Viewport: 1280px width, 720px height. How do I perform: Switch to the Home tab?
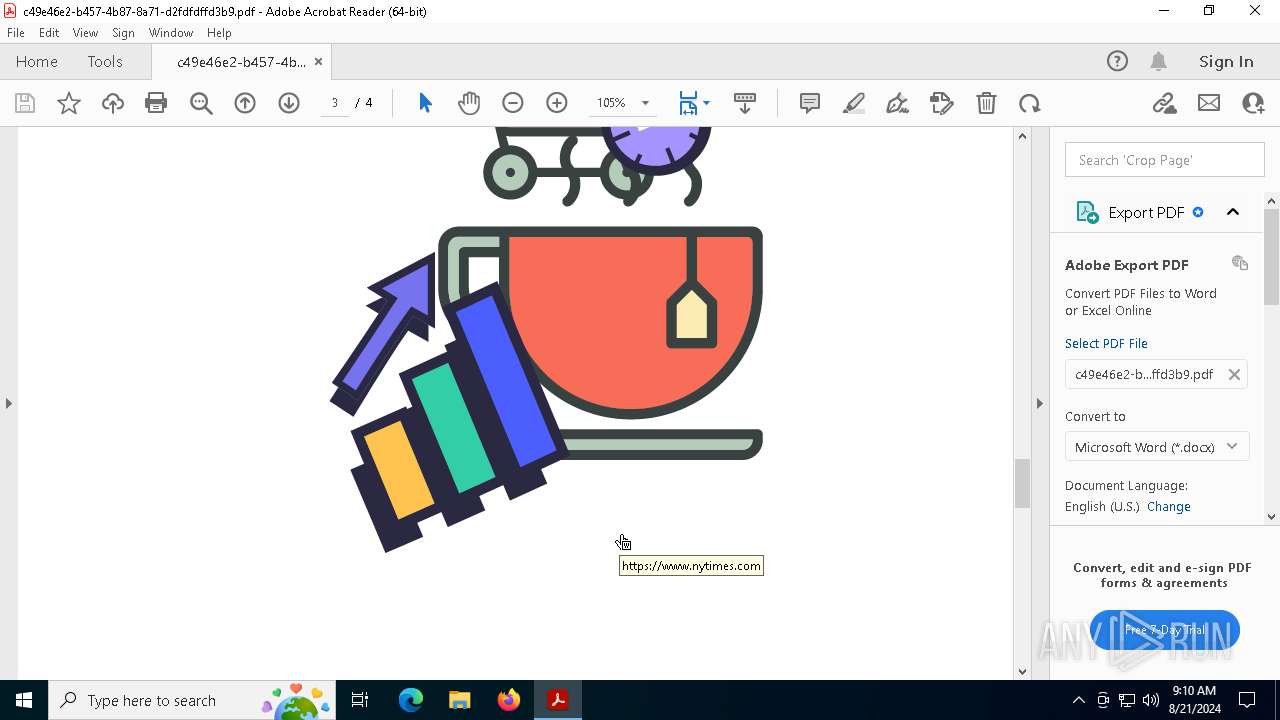click(37, 62)
